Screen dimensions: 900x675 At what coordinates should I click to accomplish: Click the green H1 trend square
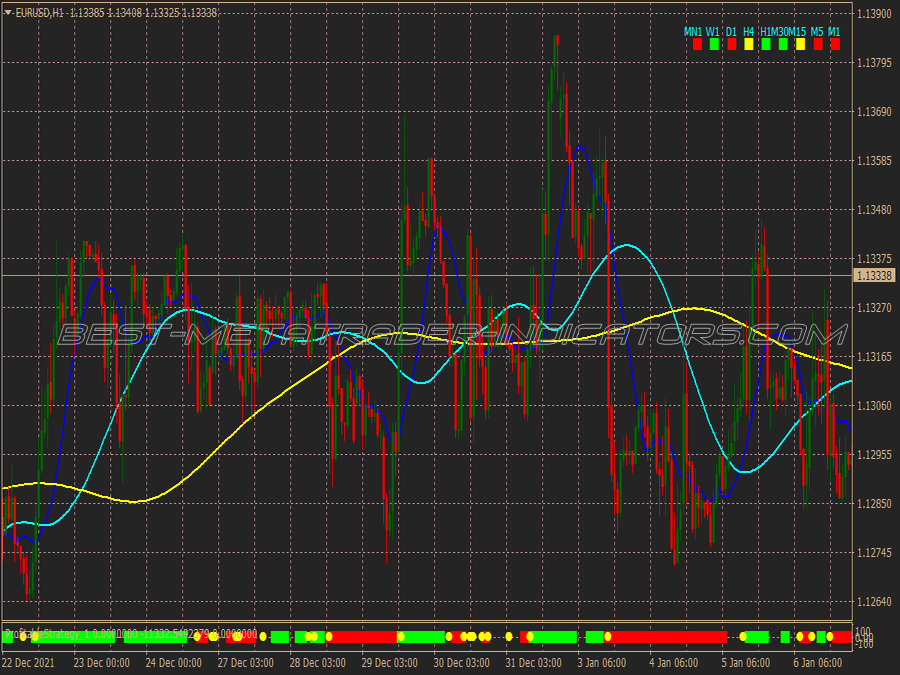coord(766,44)
